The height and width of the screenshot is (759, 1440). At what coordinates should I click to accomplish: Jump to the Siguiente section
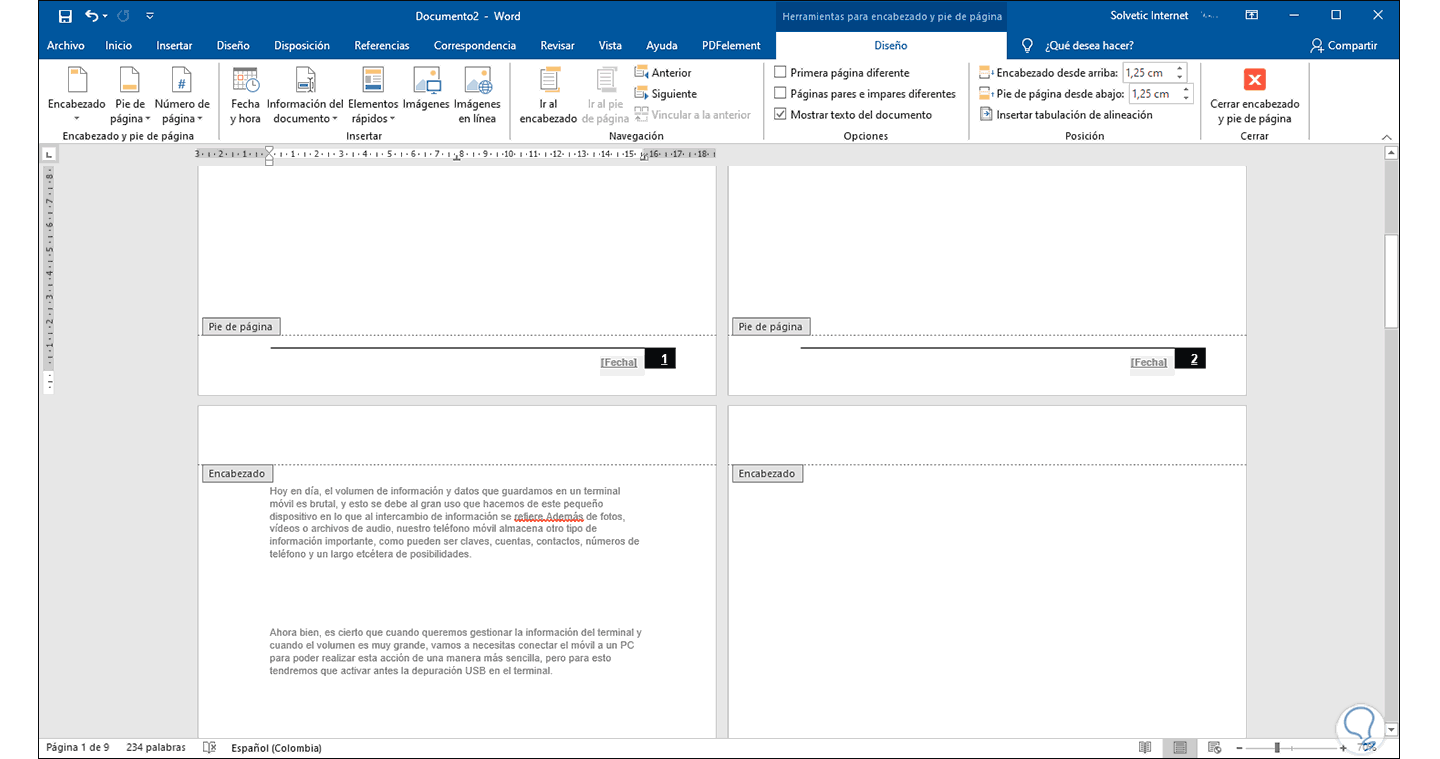click(665, 94)
